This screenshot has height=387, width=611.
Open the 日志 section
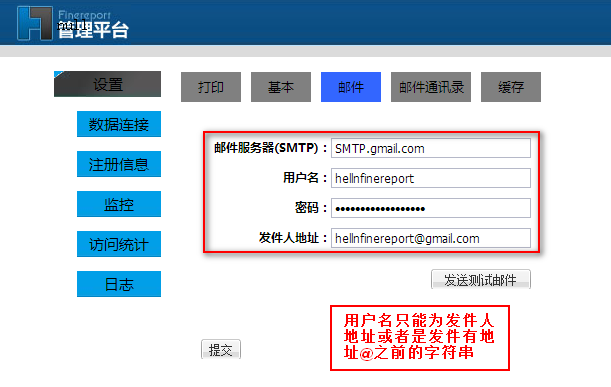point(119,284)
